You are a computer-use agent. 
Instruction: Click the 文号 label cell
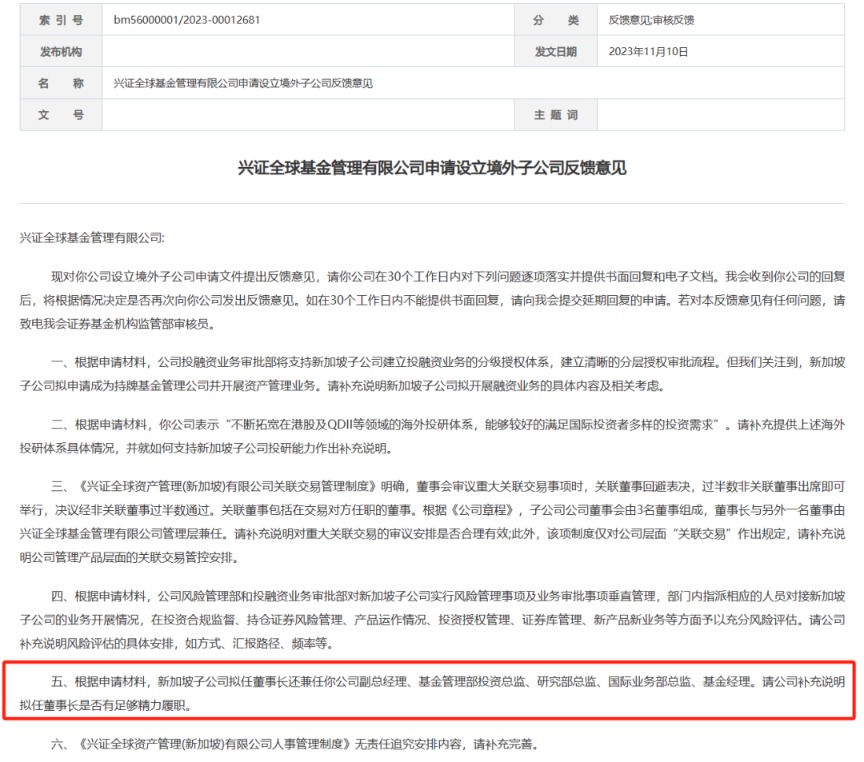pos(61,115)
